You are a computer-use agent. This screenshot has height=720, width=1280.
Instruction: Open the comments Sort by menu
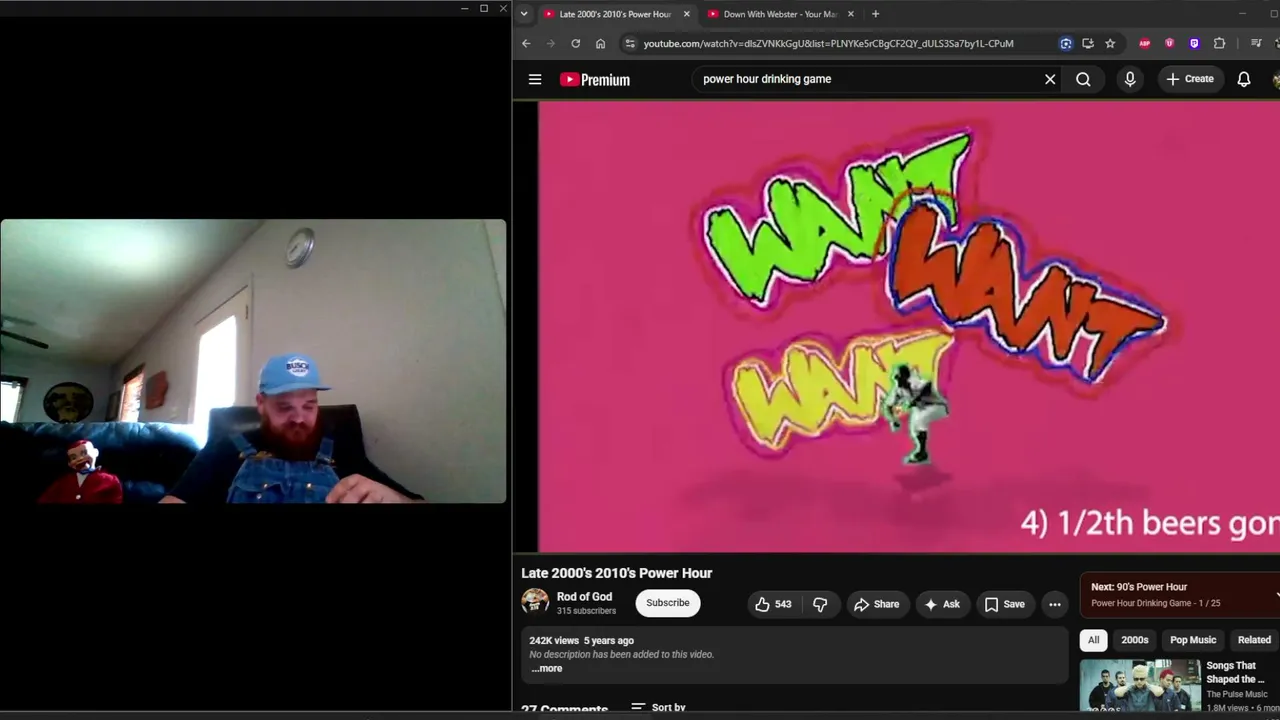(658, 707)
